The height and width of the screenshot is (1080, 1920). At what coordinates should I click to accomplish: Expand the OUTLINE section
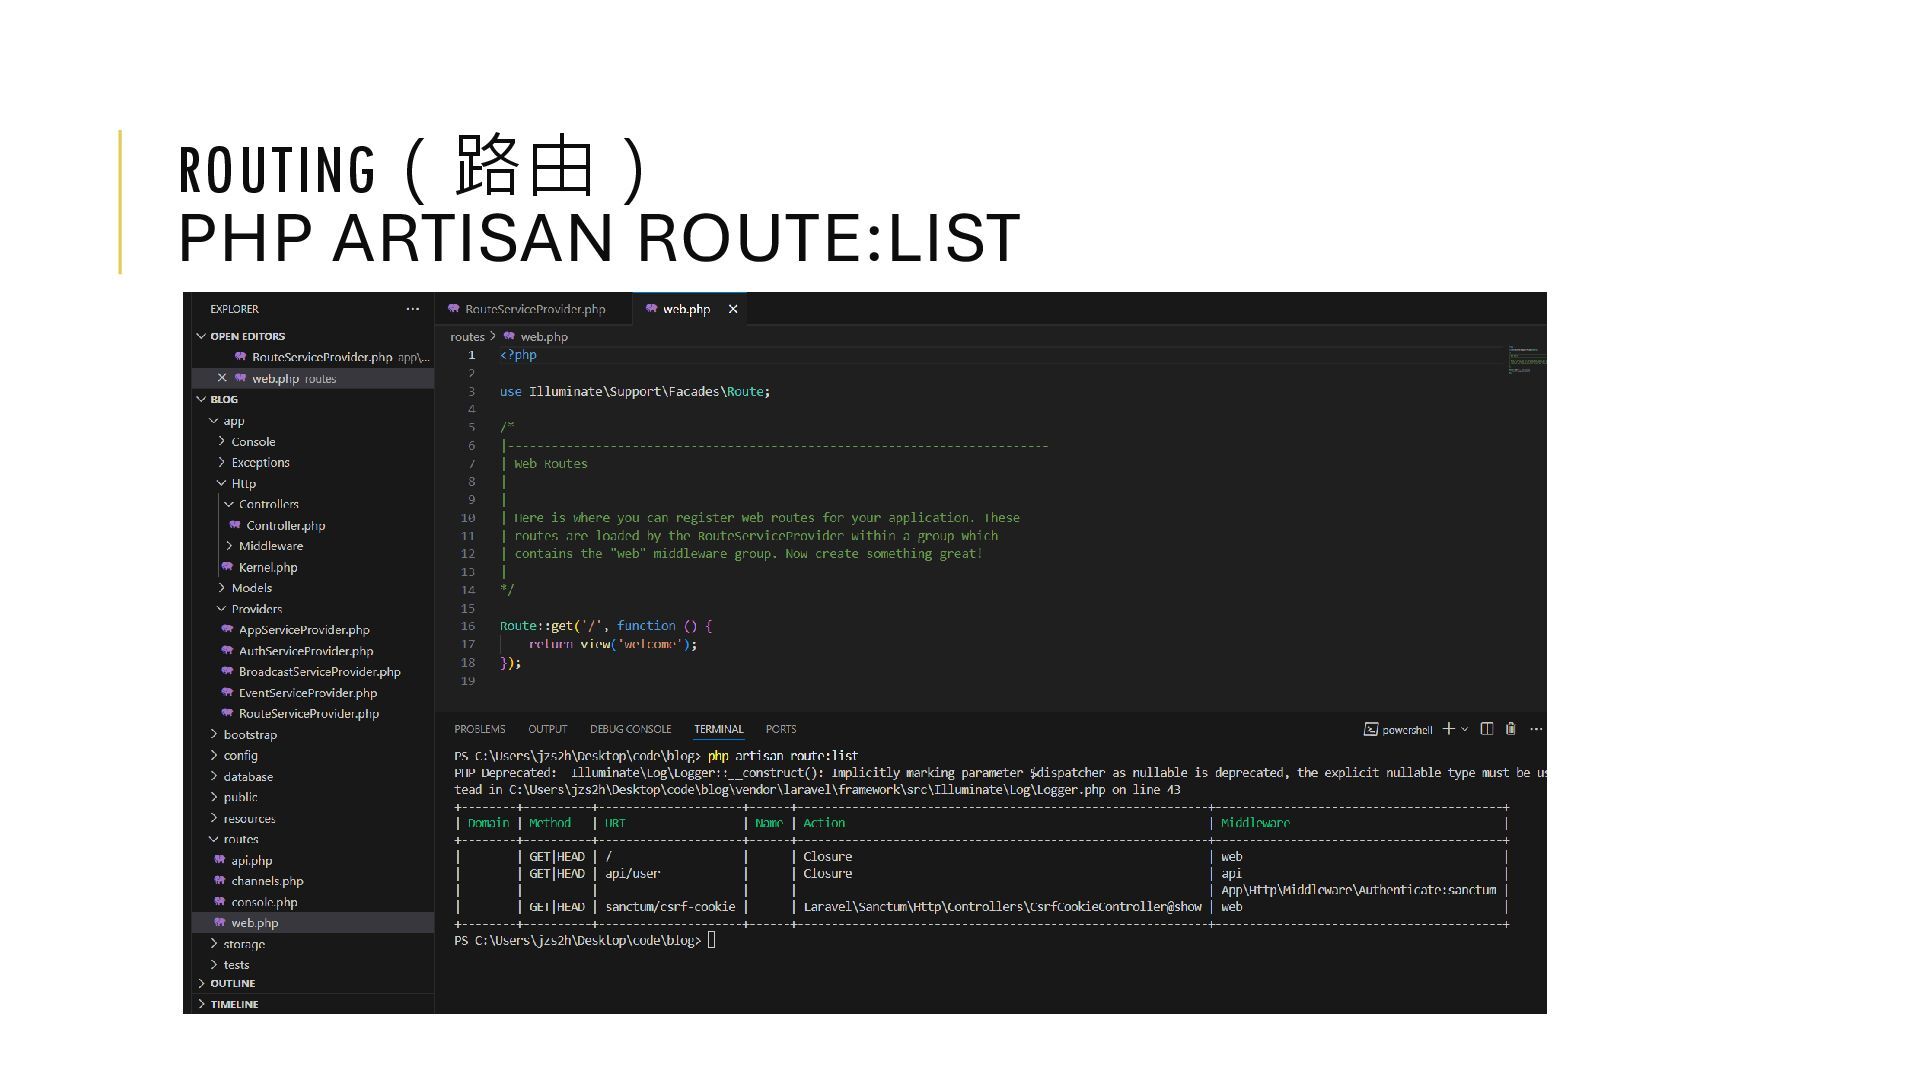click(232, 983)
